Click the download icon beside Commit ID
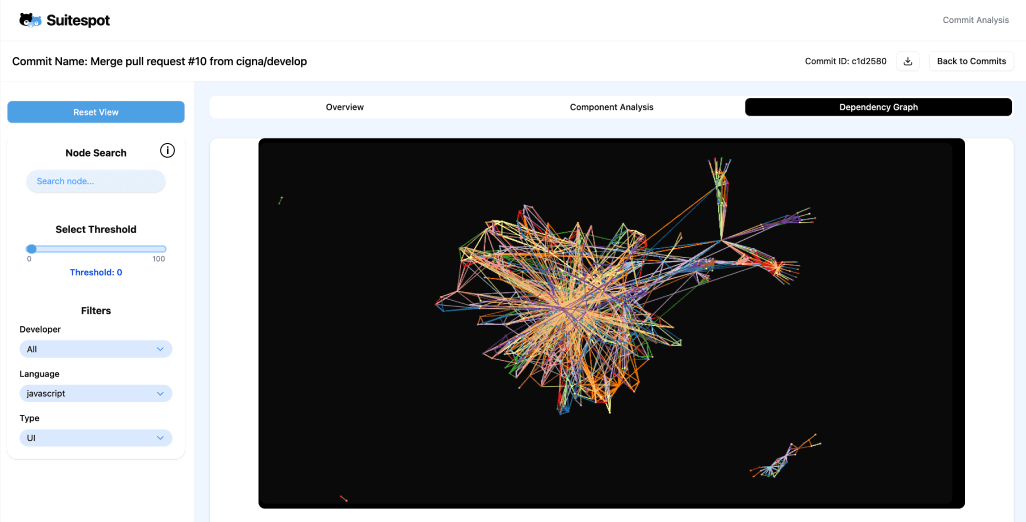 (908, 61)
